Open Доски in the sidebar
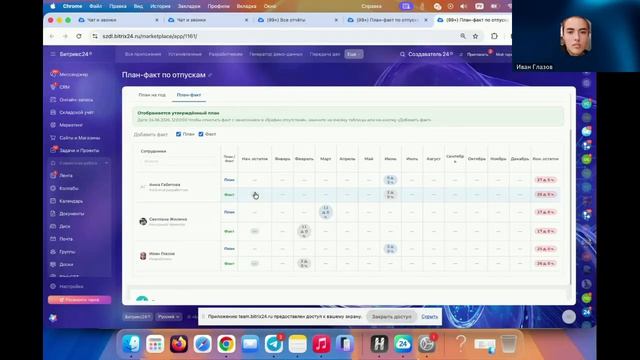 coord(66,264)
